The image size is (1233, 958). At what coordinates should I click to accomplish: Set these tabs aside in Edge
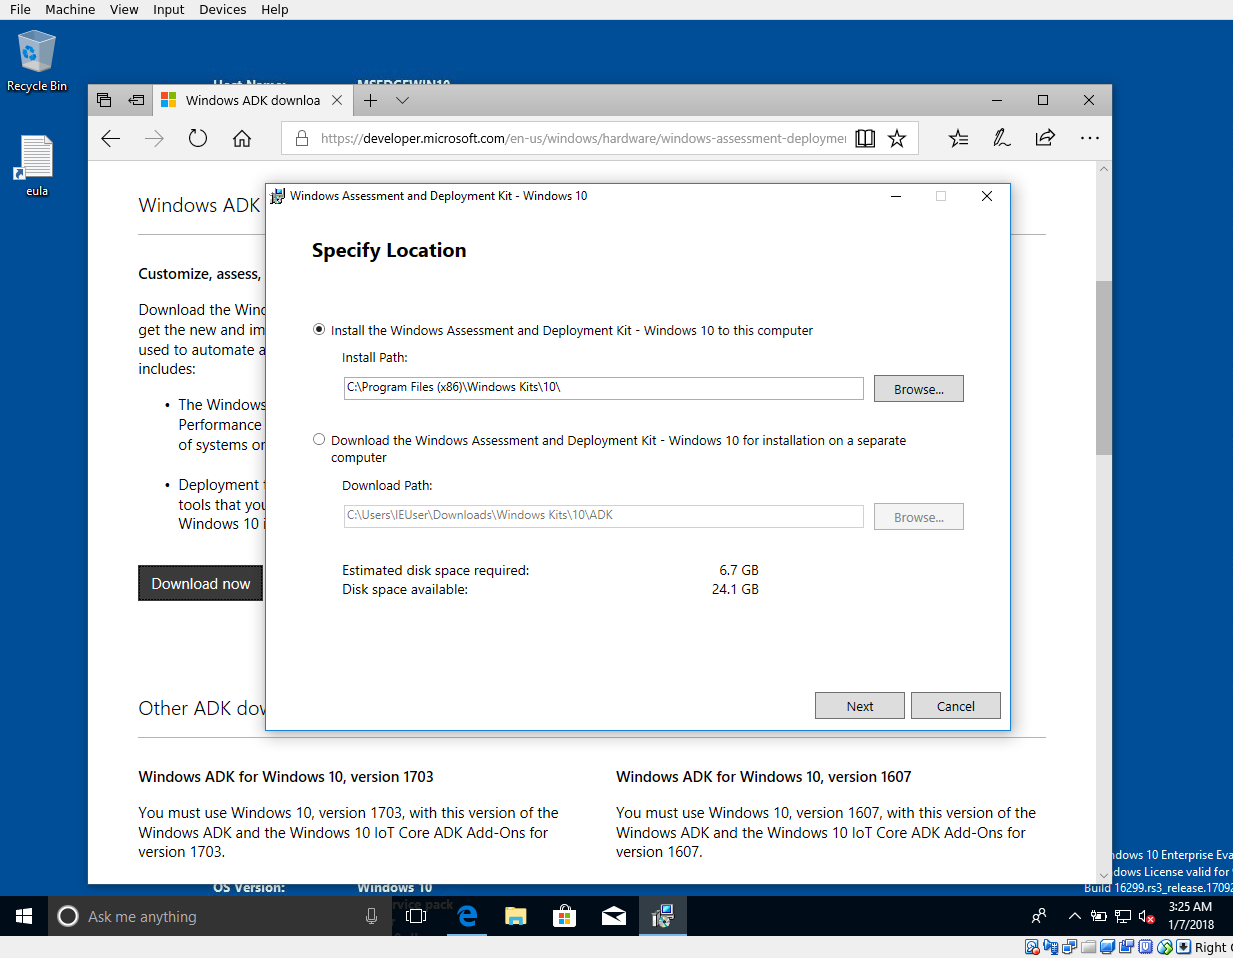(136, 100)
